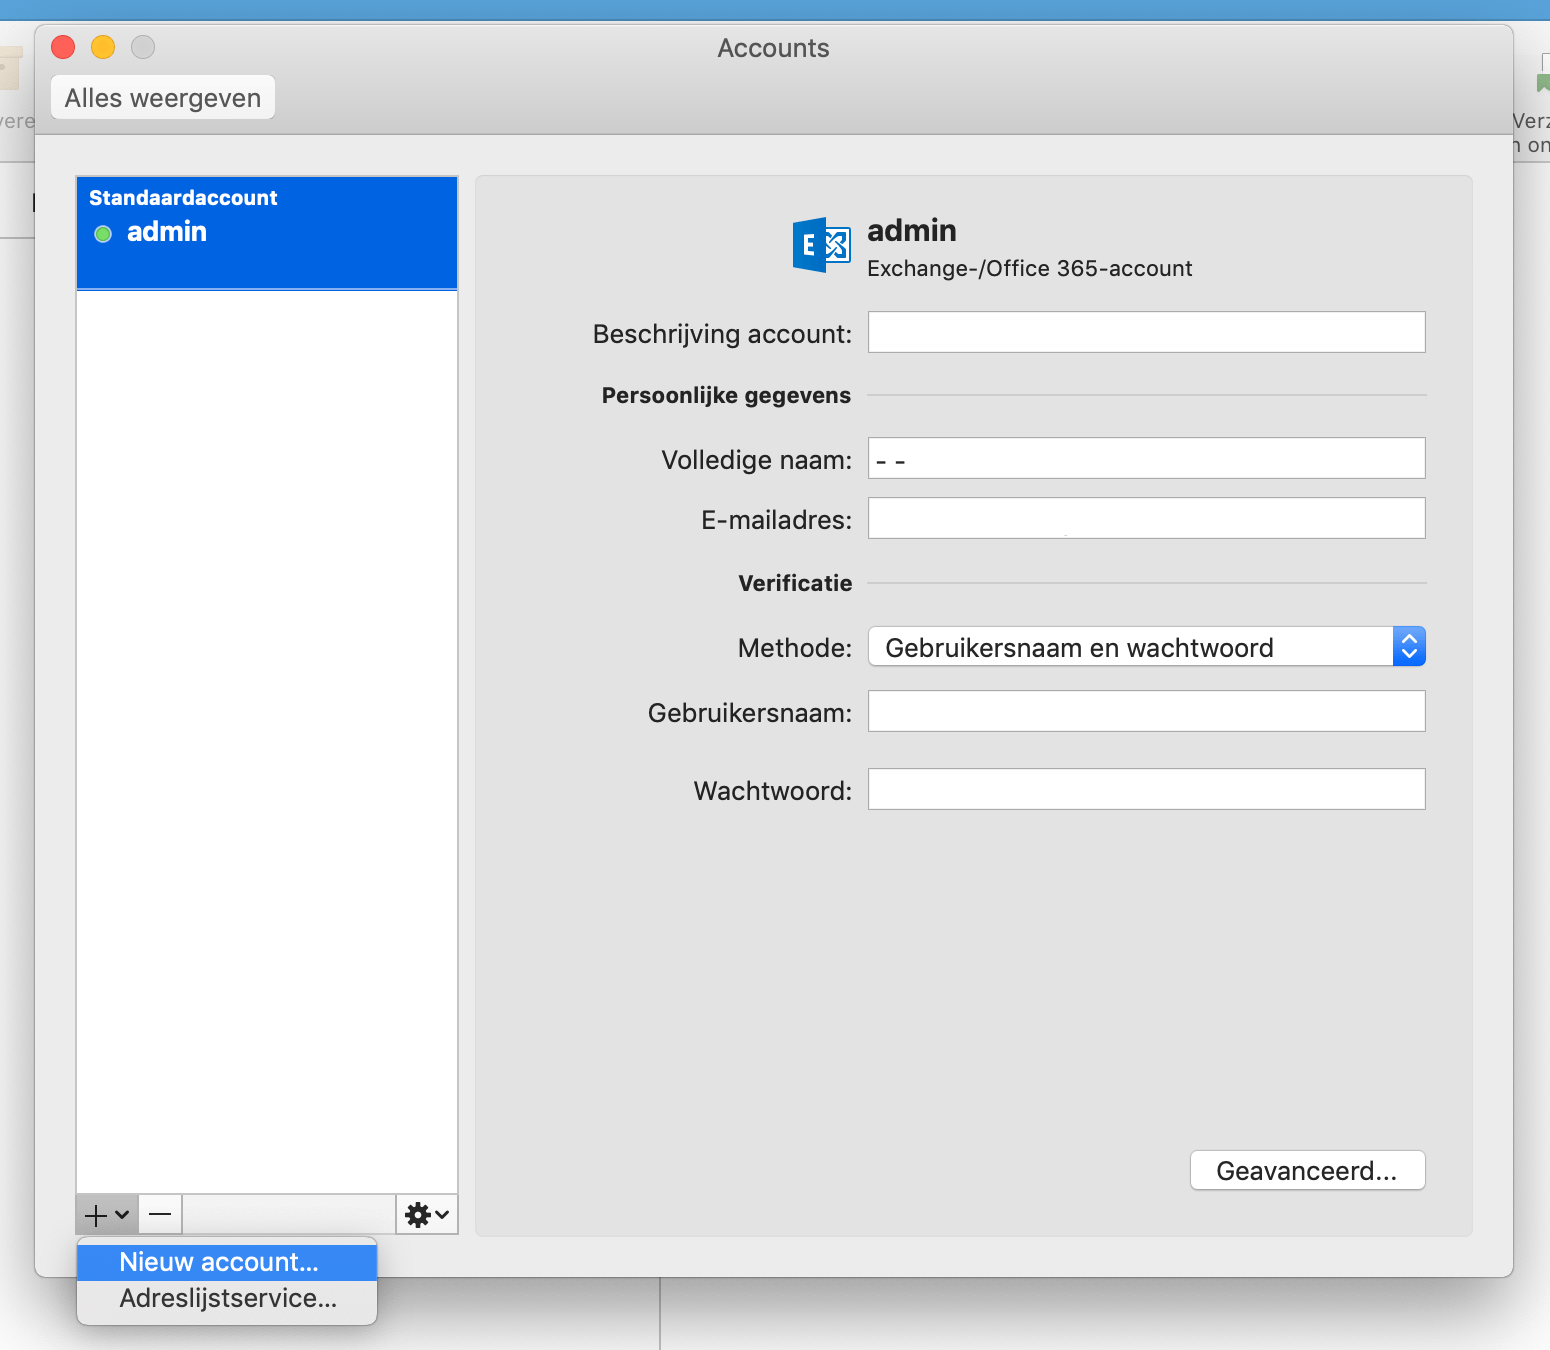Focus the Beschrijving account text field

[1146, 332]
